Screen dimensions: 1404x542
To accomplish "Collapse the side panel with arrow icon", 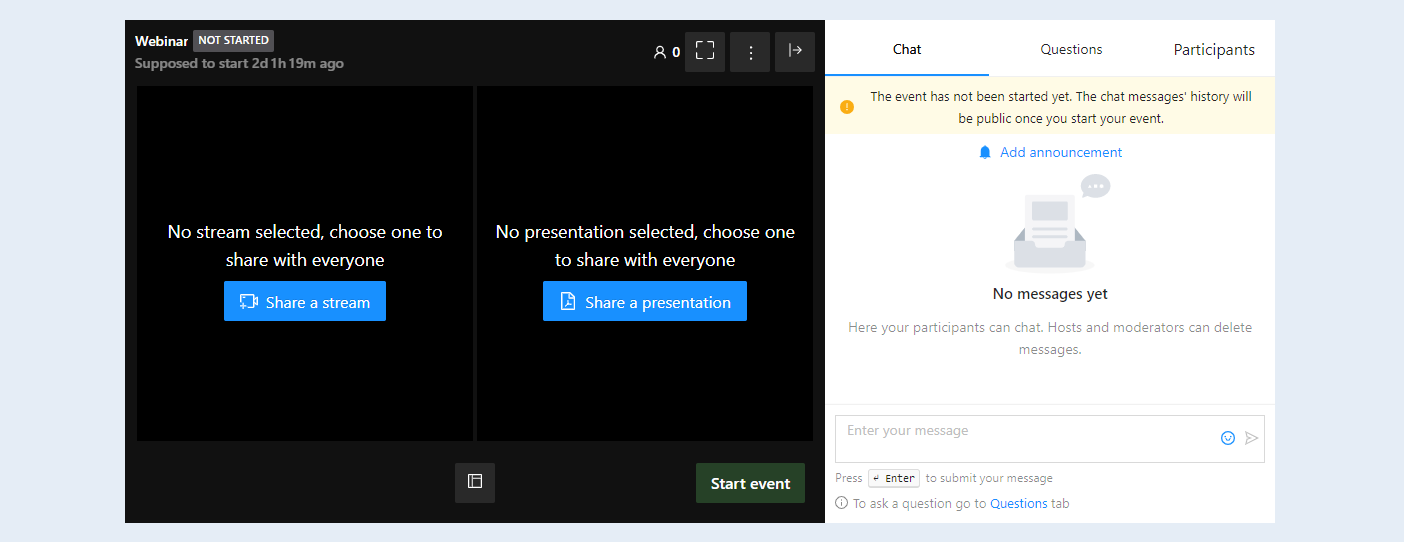I will coord(795,52).
